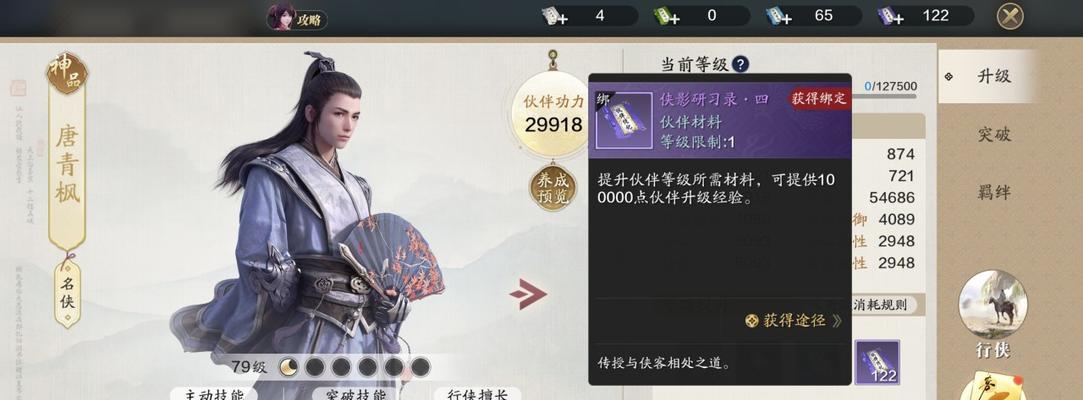Open the 消耗规则 button
This screenshot has height=400, width=1083.
pyautogui.click(x=879, y=305)
